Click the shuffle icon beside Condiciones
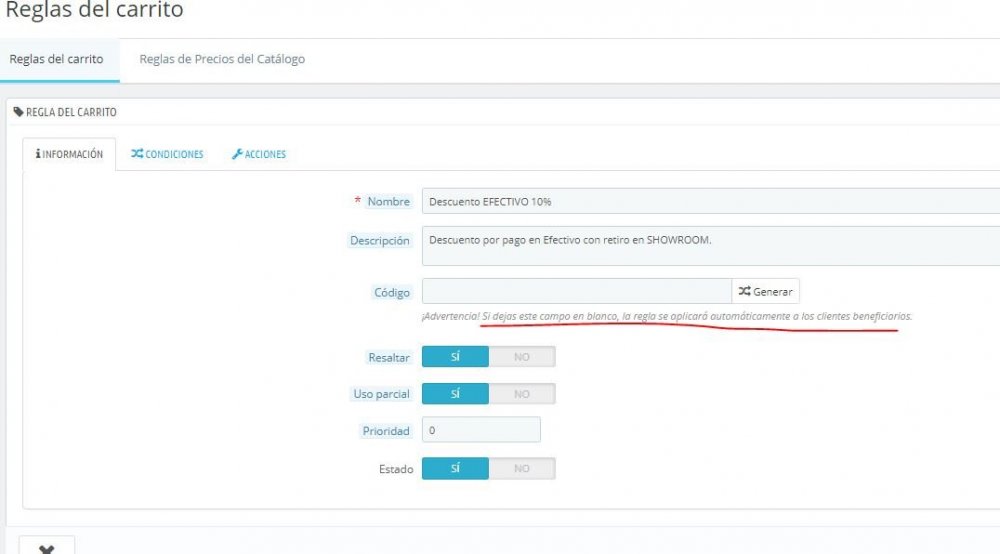The width and height of the screenshot is (1000, 554). pos(136,154)
